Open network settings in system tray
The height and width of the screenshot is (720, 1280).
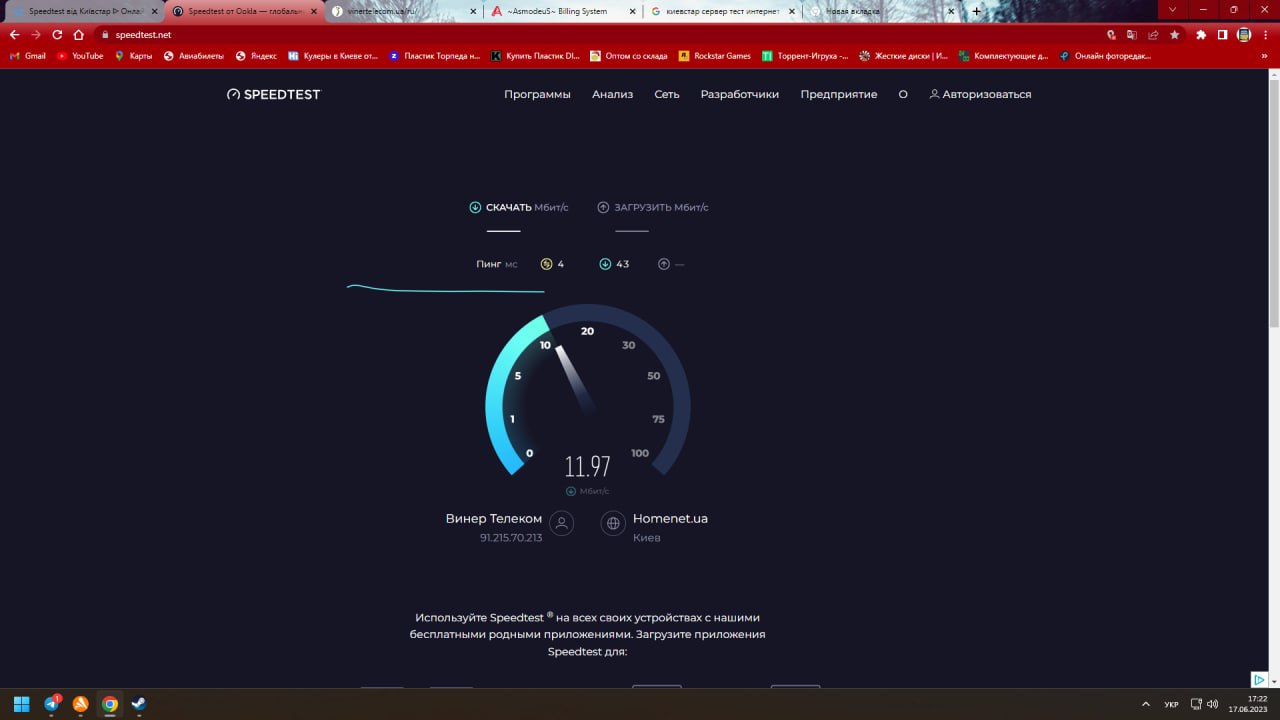[x=1196, y=704]
